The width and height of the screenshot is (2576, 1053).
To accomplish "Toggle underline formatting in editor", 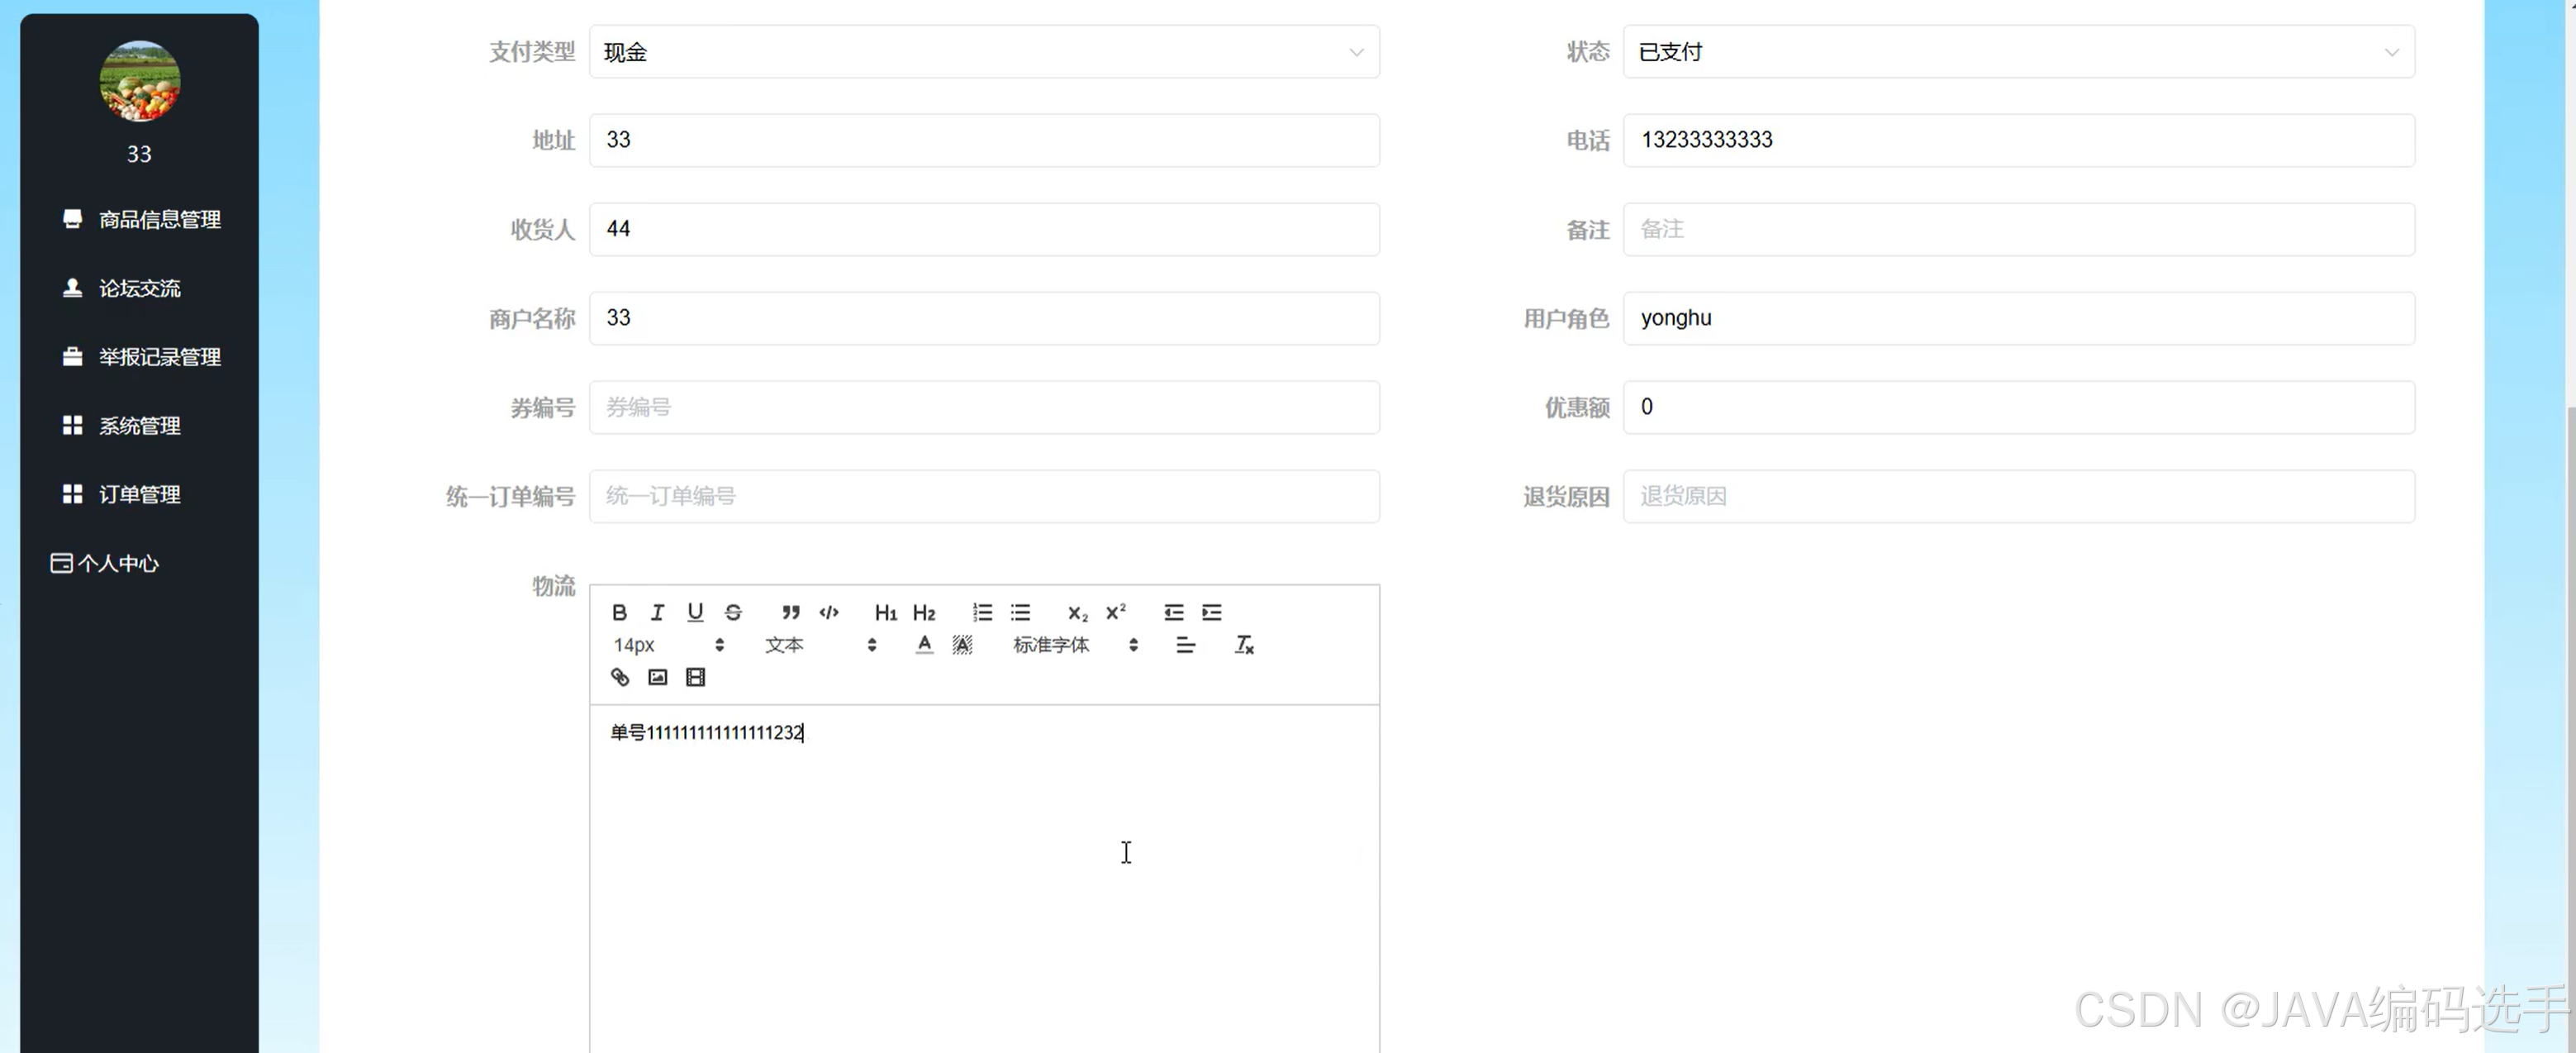I will (695, 612).
